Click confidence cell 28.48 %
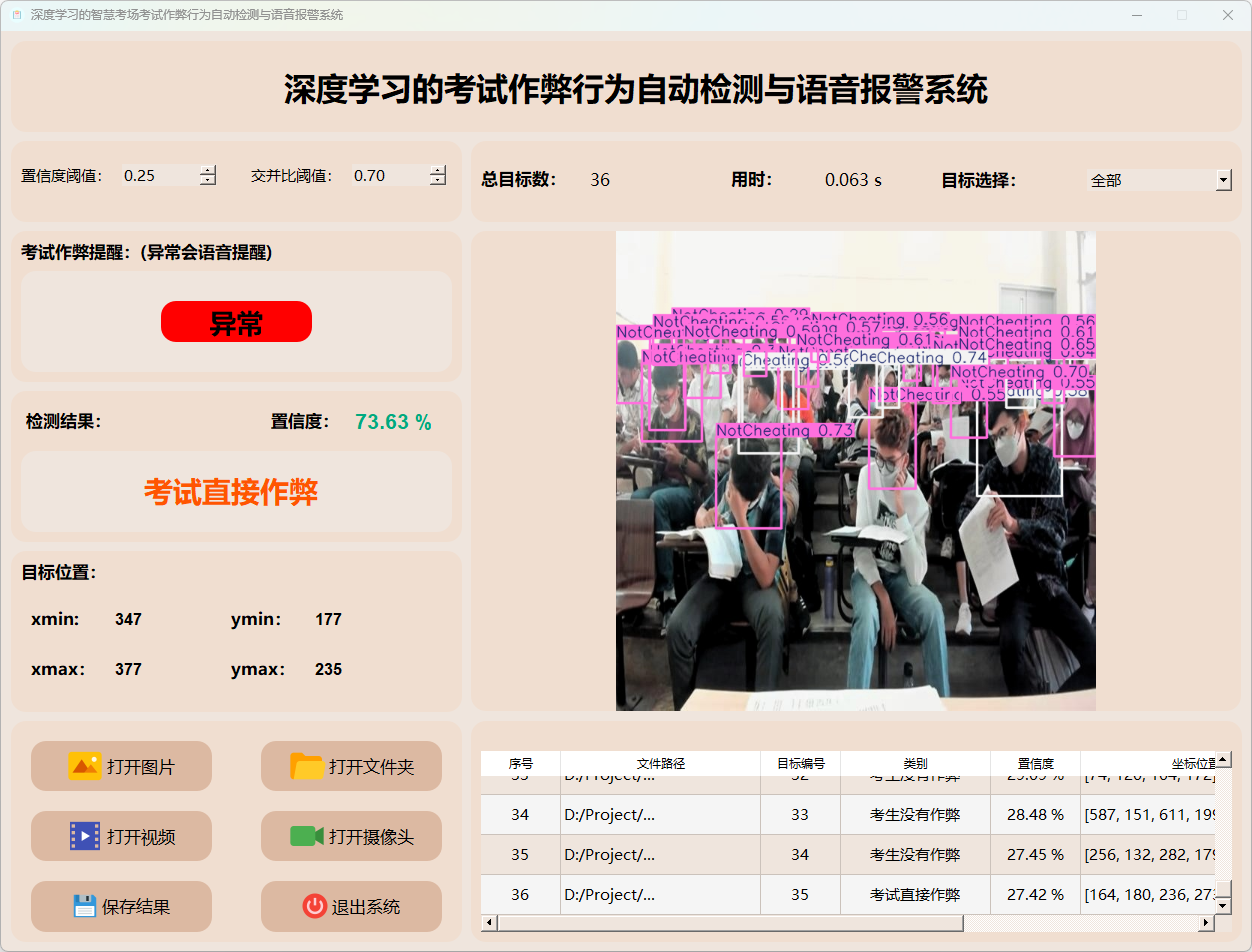The height and width of the screenshot is (952, 1252). point(1035,815)
